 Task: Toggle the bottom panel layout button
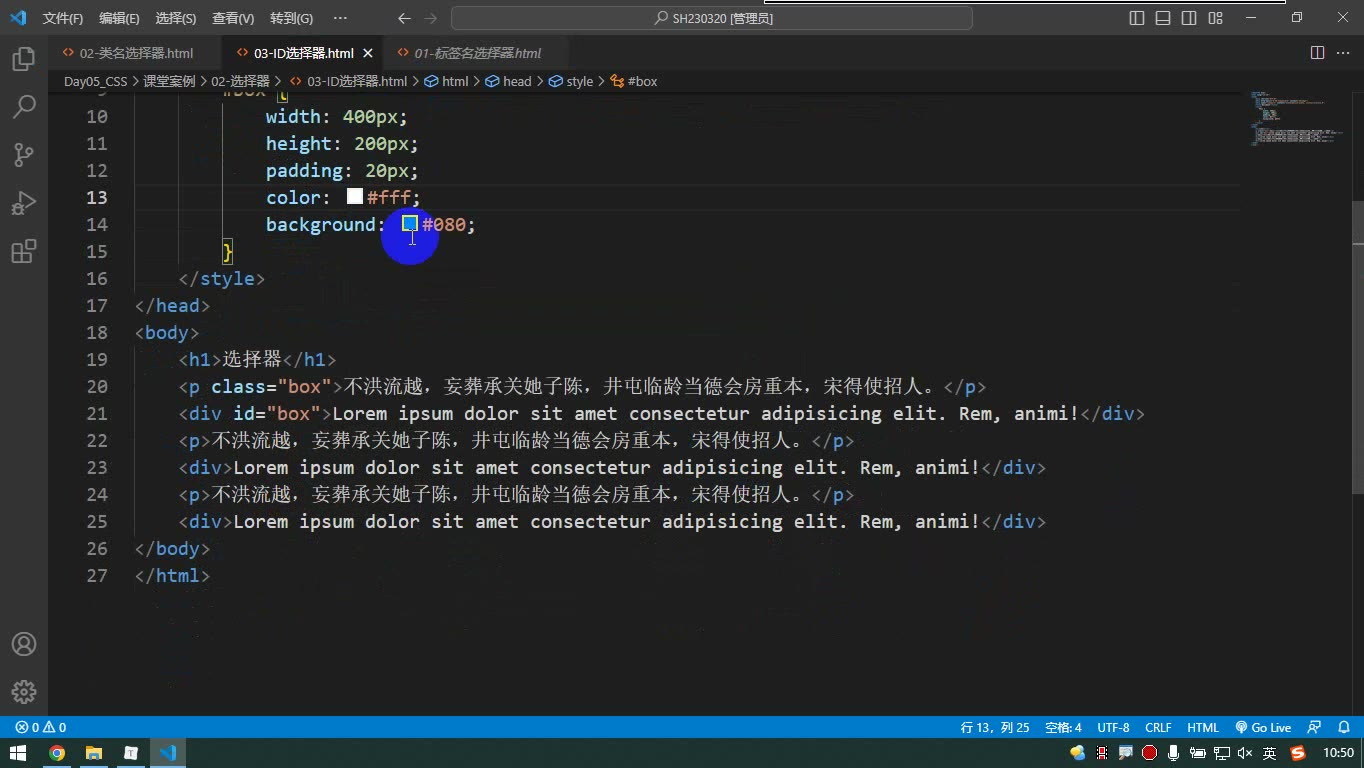(x=1163, y=18)
